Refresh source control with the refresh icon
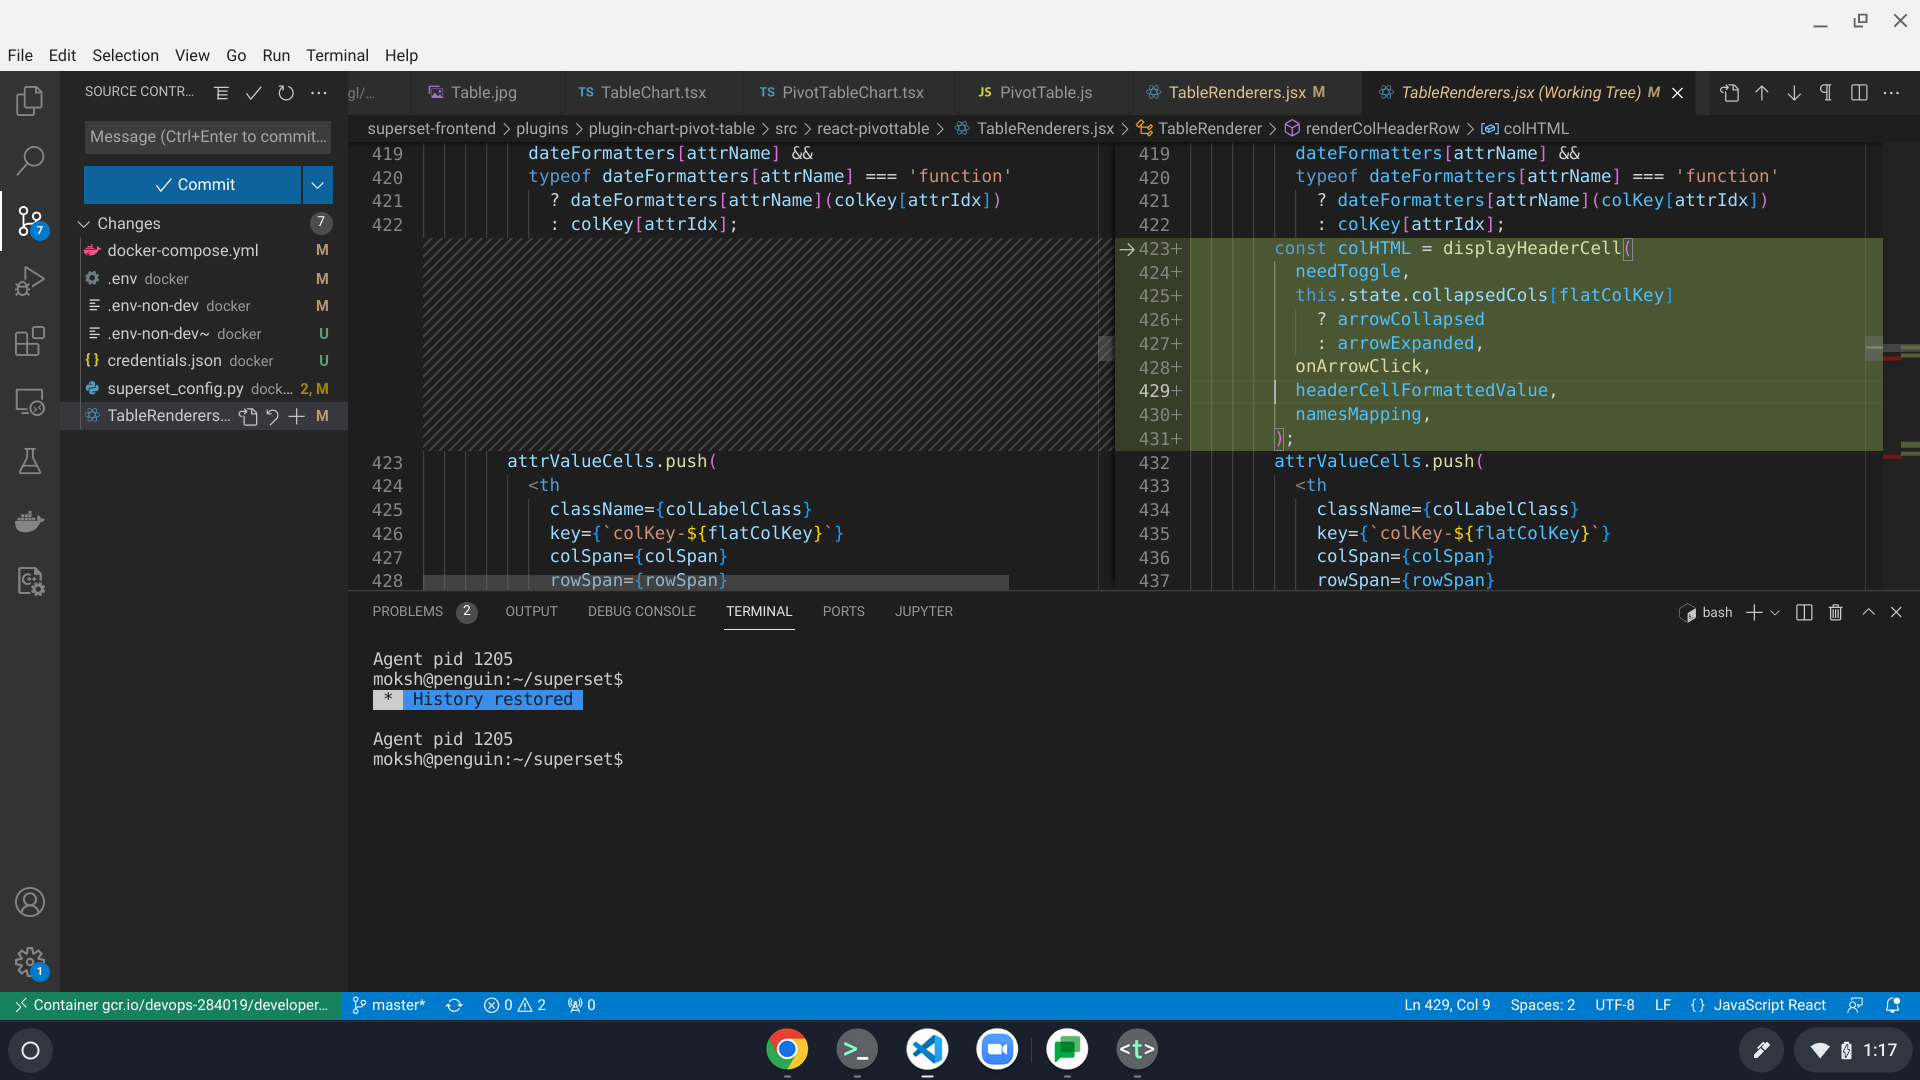This screenshot has width=1920, height=1080. (286, 93)
